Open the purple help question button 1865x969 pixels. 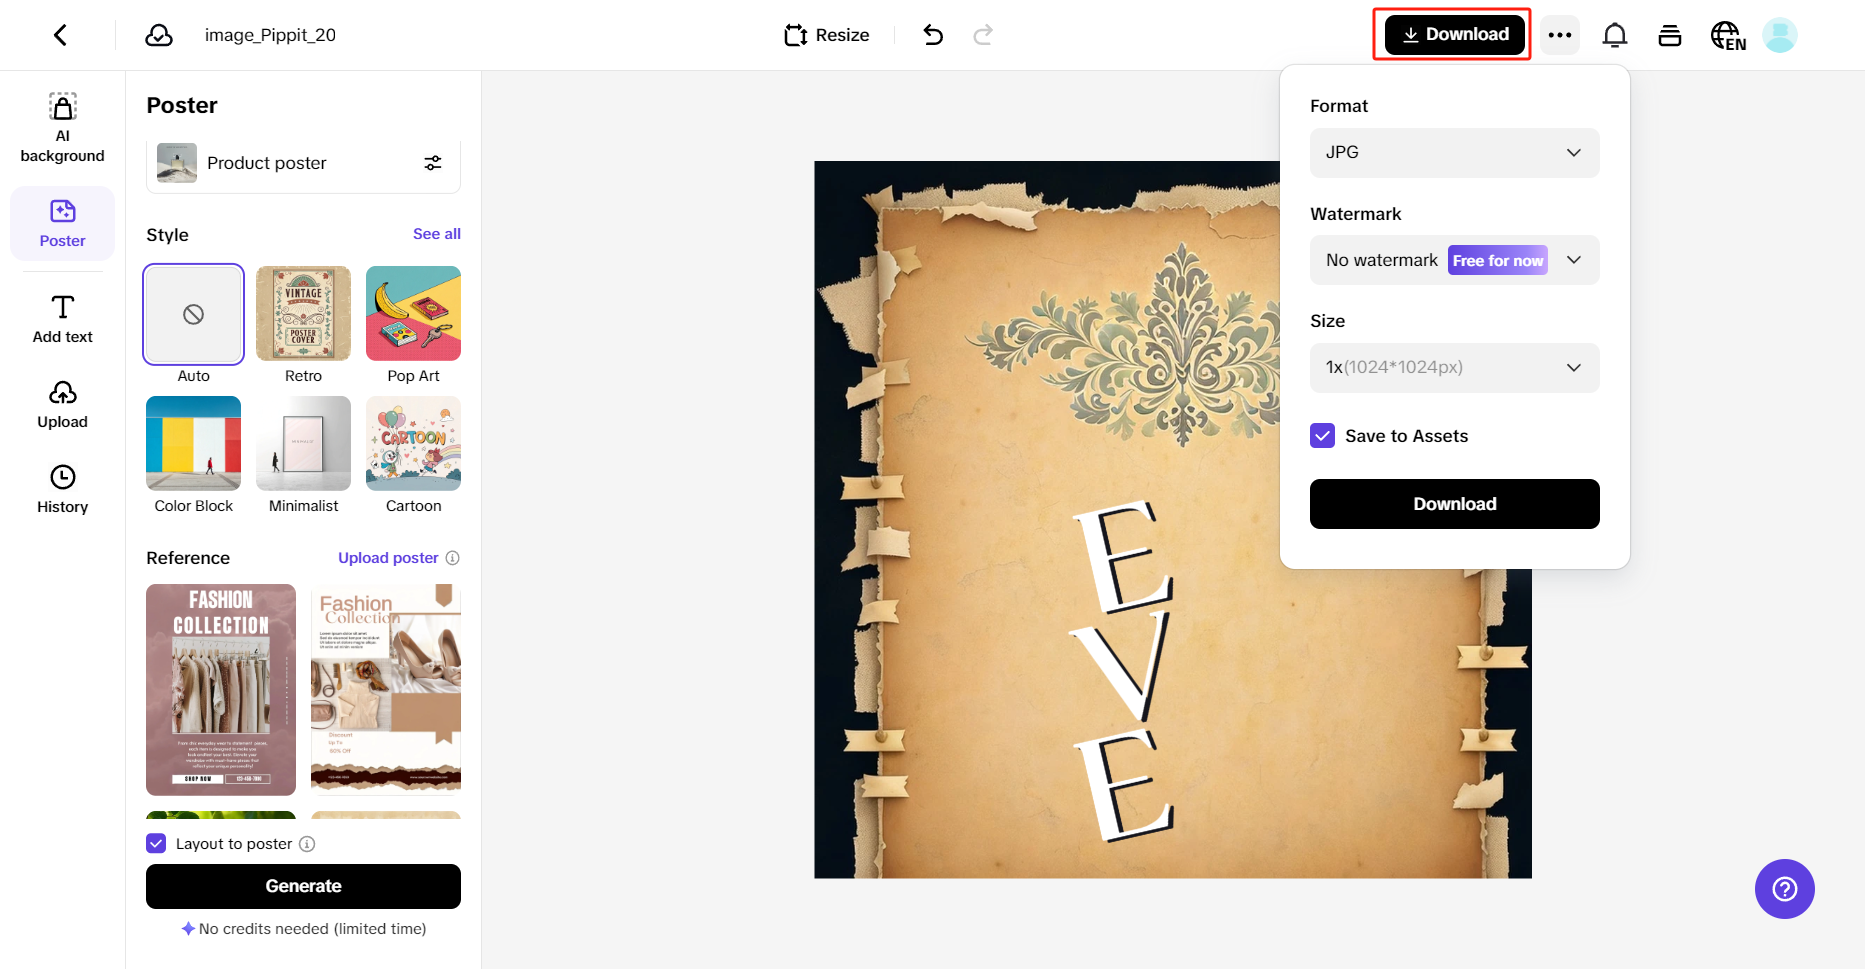[x=1785, y=889]
